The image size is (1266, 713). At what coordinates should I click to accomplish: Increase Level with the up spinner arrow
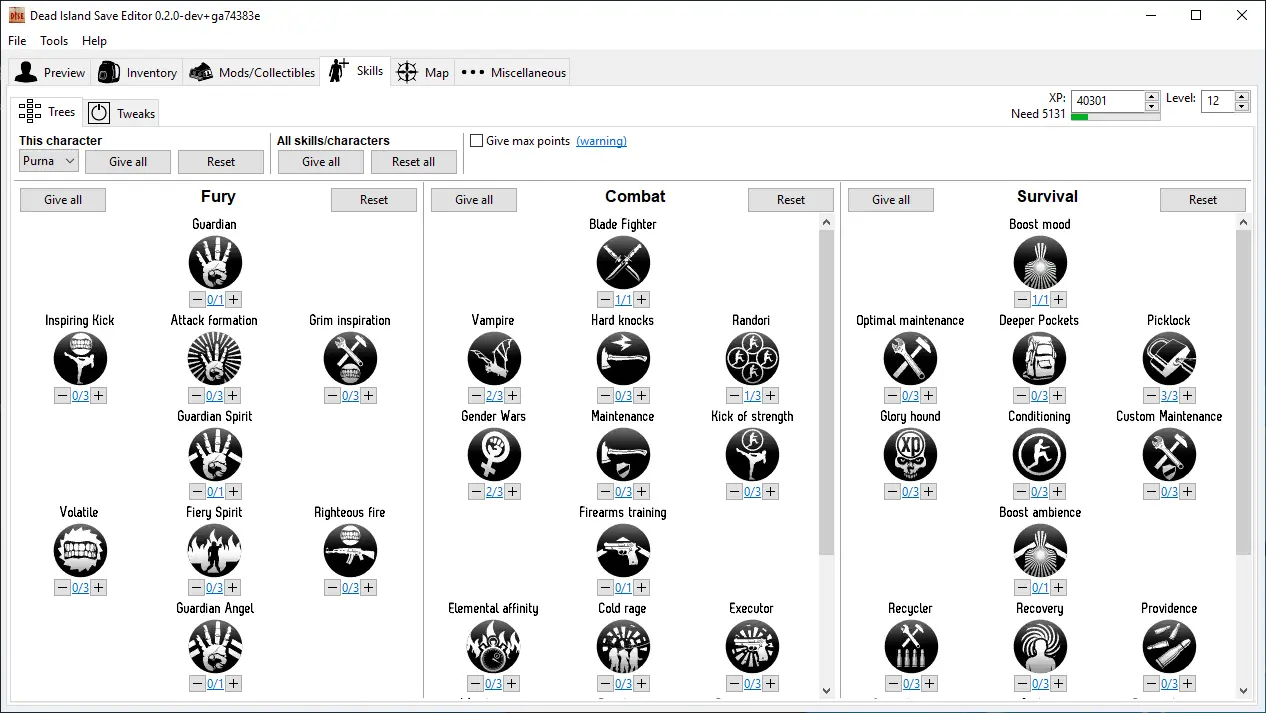1241,97
